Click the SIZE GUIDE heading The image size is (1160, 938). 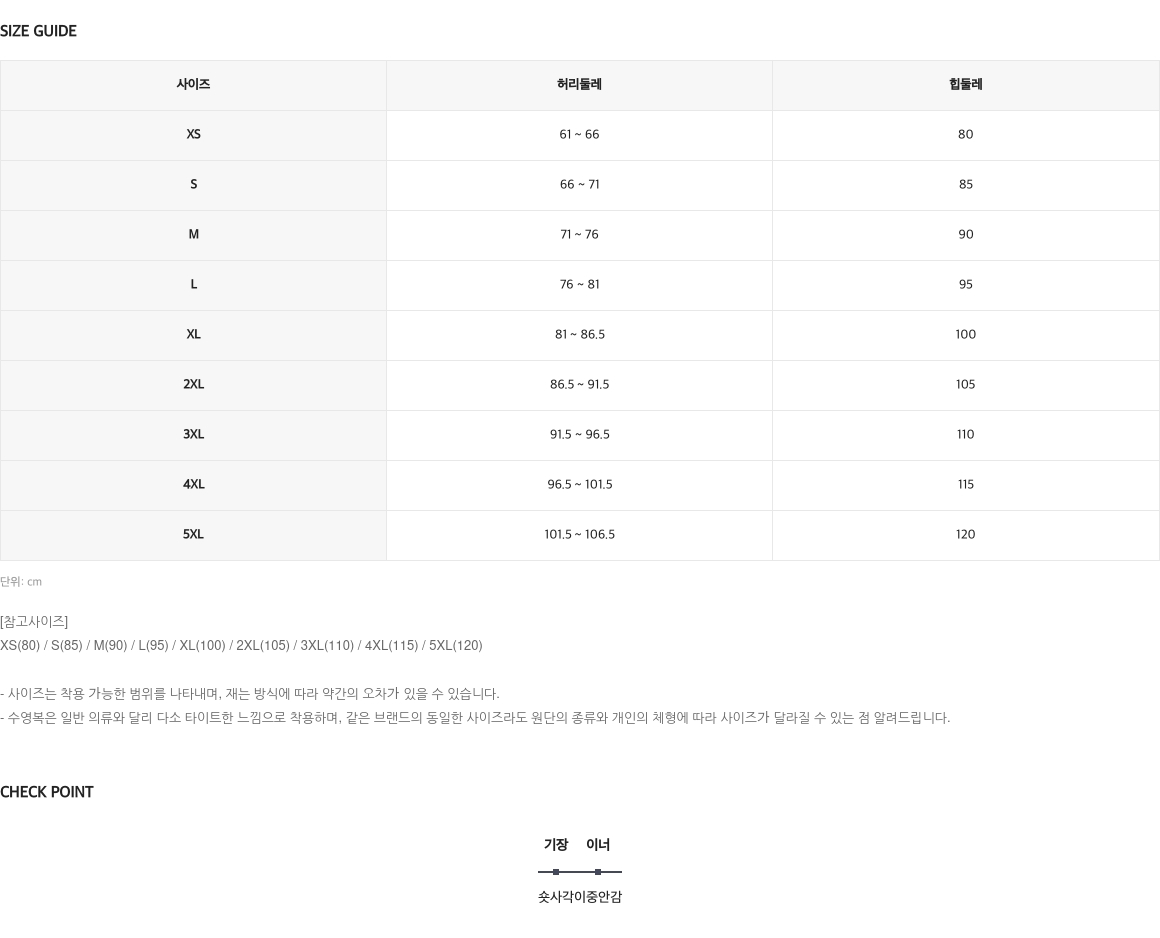[x=38, y=31]
